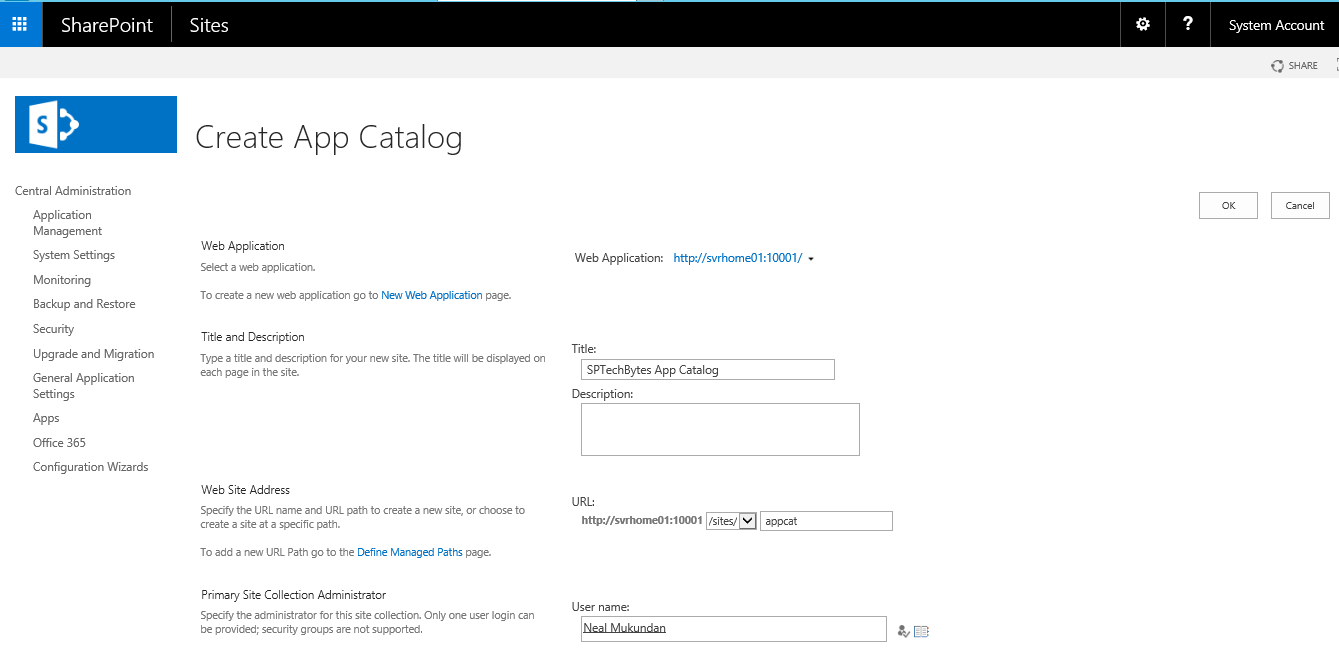Go to Security navigation item
Viewport: 1339px width, 663px height.
click(53, 329)
